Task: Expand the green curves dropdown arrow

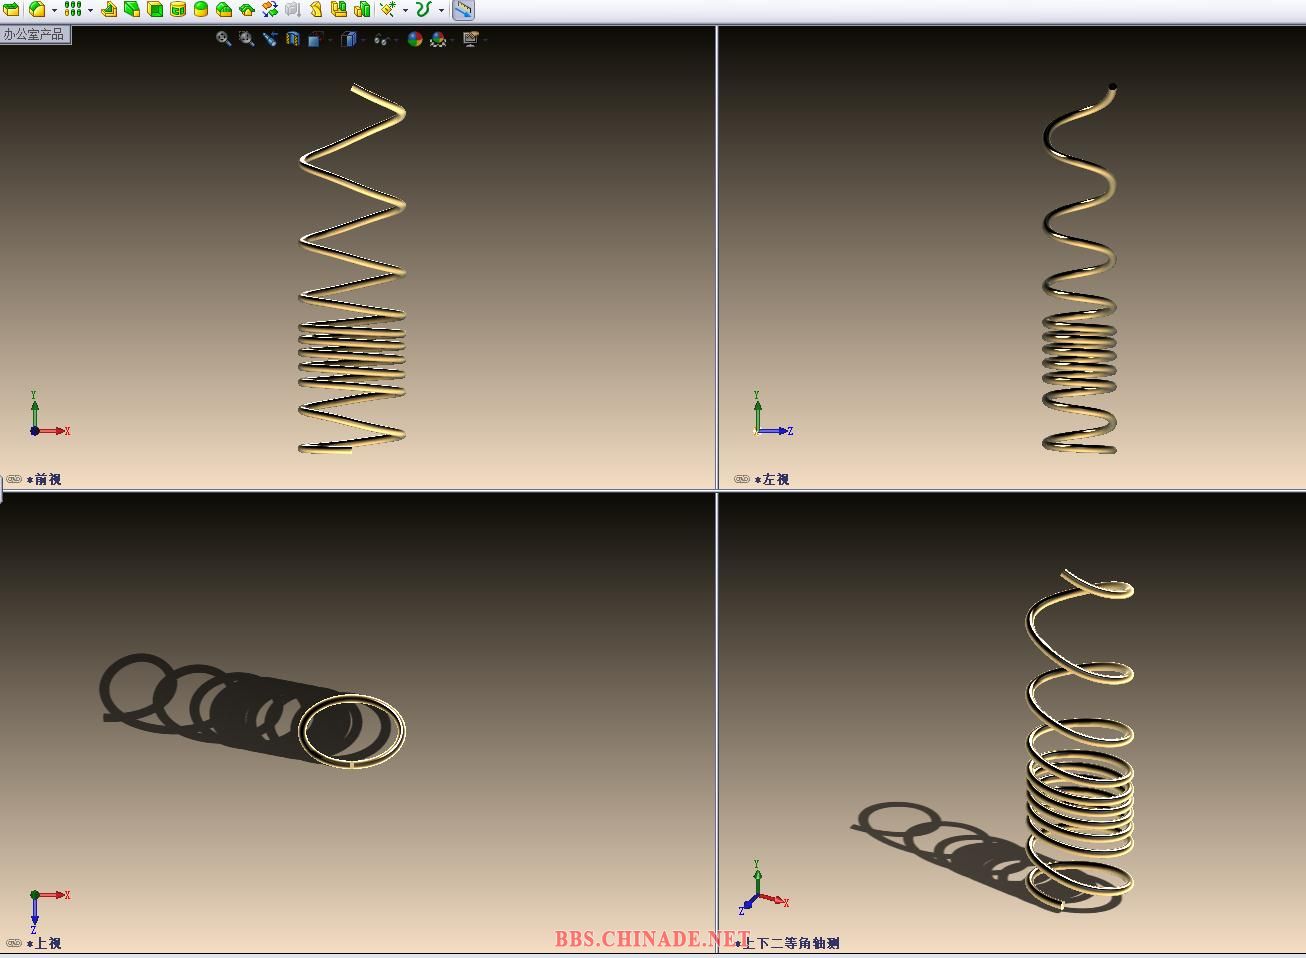Action: (x=441, y=10)
